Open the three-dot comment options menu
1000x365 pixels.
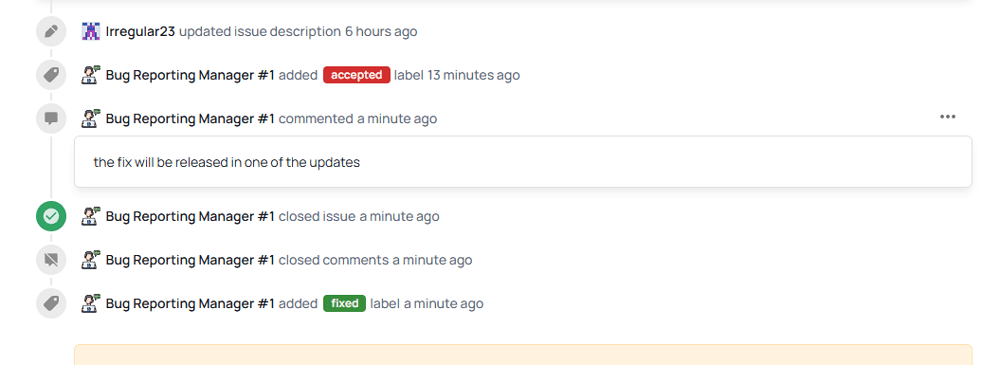click(x=948, y=117)
